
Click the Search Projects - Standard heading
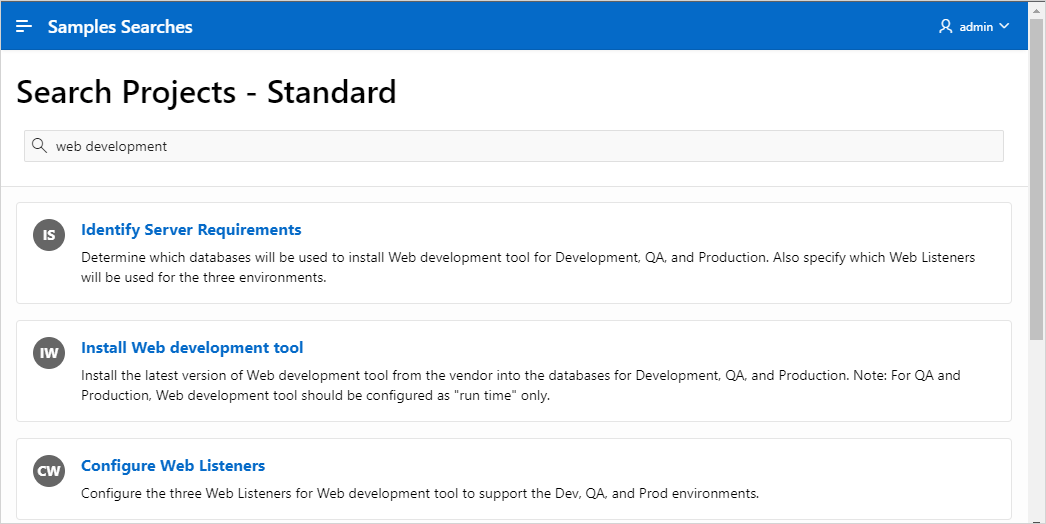pos(207,92)
